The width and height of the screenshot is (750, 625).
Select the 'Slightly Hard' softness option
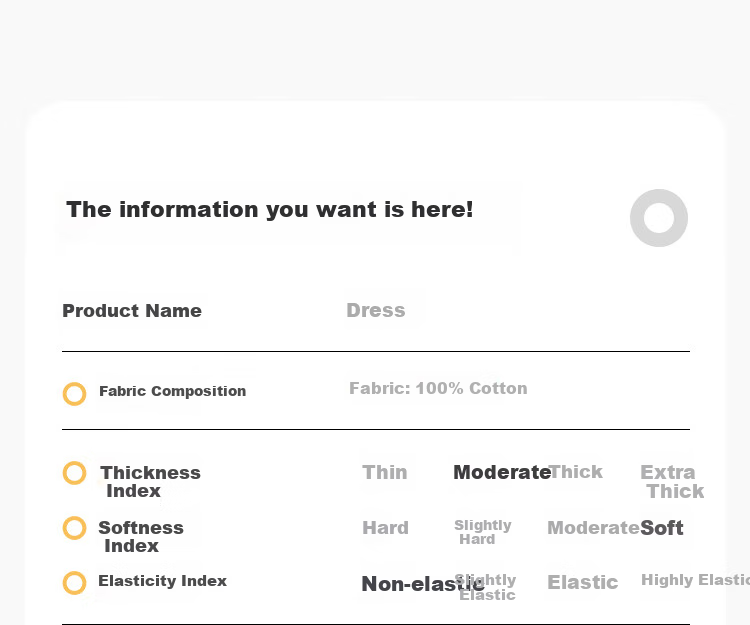coord(483,532)
